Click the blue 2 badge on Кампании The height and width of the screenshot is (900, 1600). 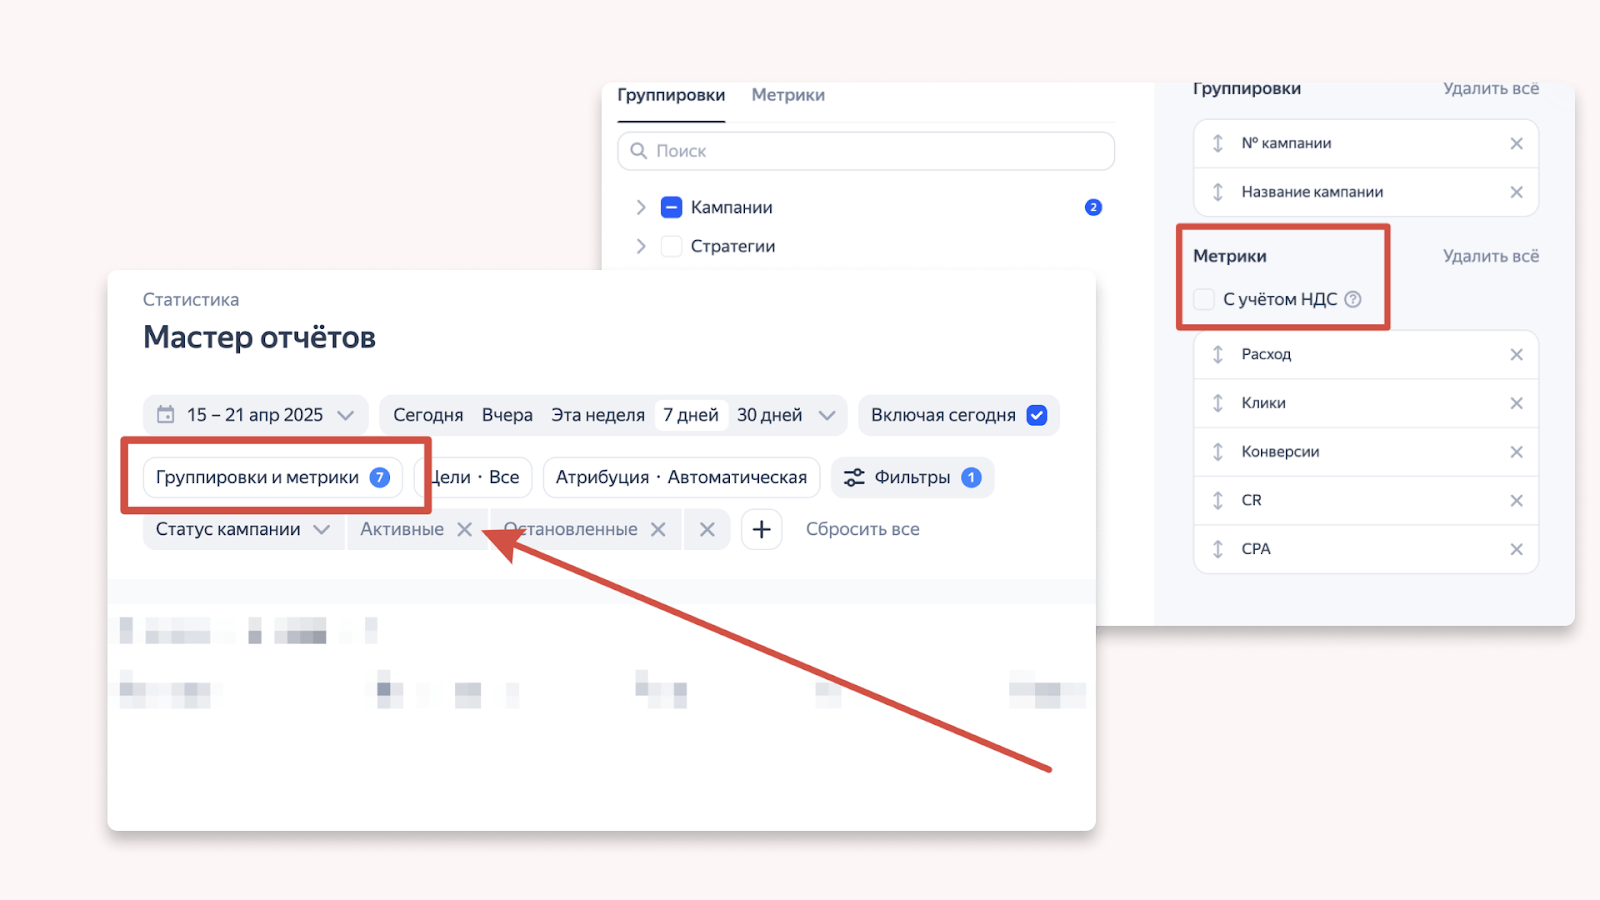point(1093,207)
